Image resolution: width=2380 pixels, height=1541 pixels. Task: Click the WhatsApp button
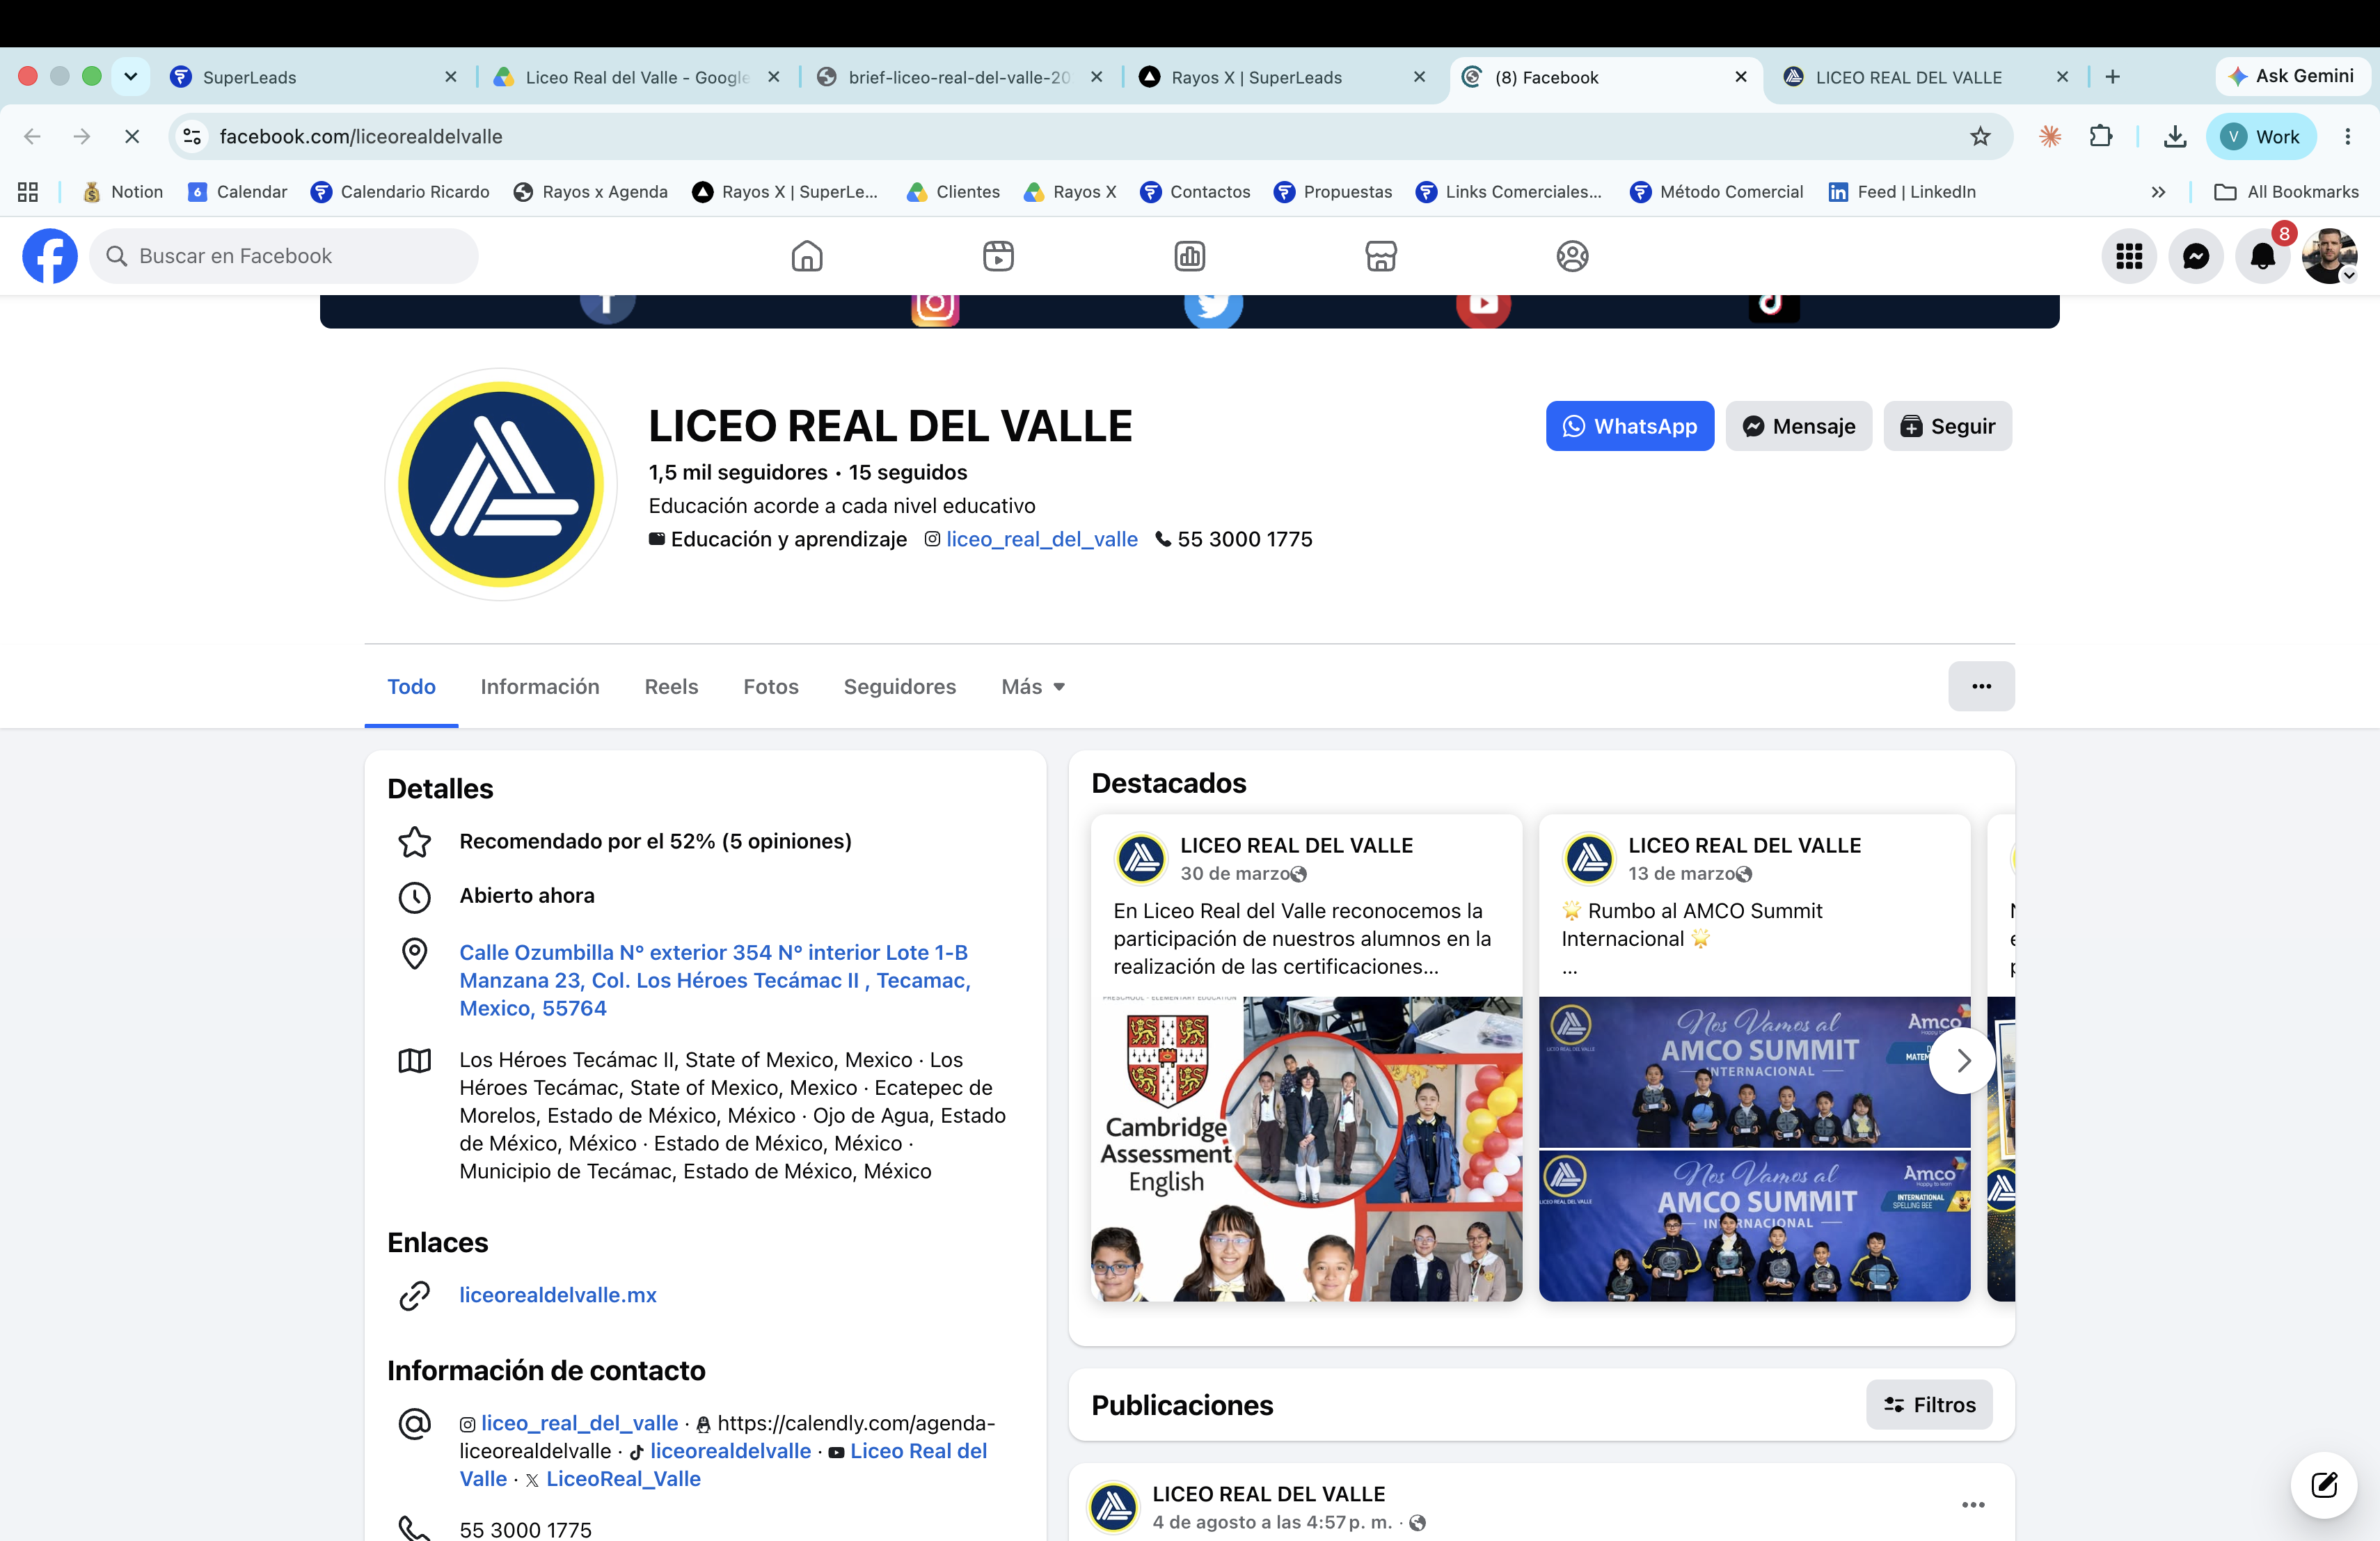(x=1630, y=426)
